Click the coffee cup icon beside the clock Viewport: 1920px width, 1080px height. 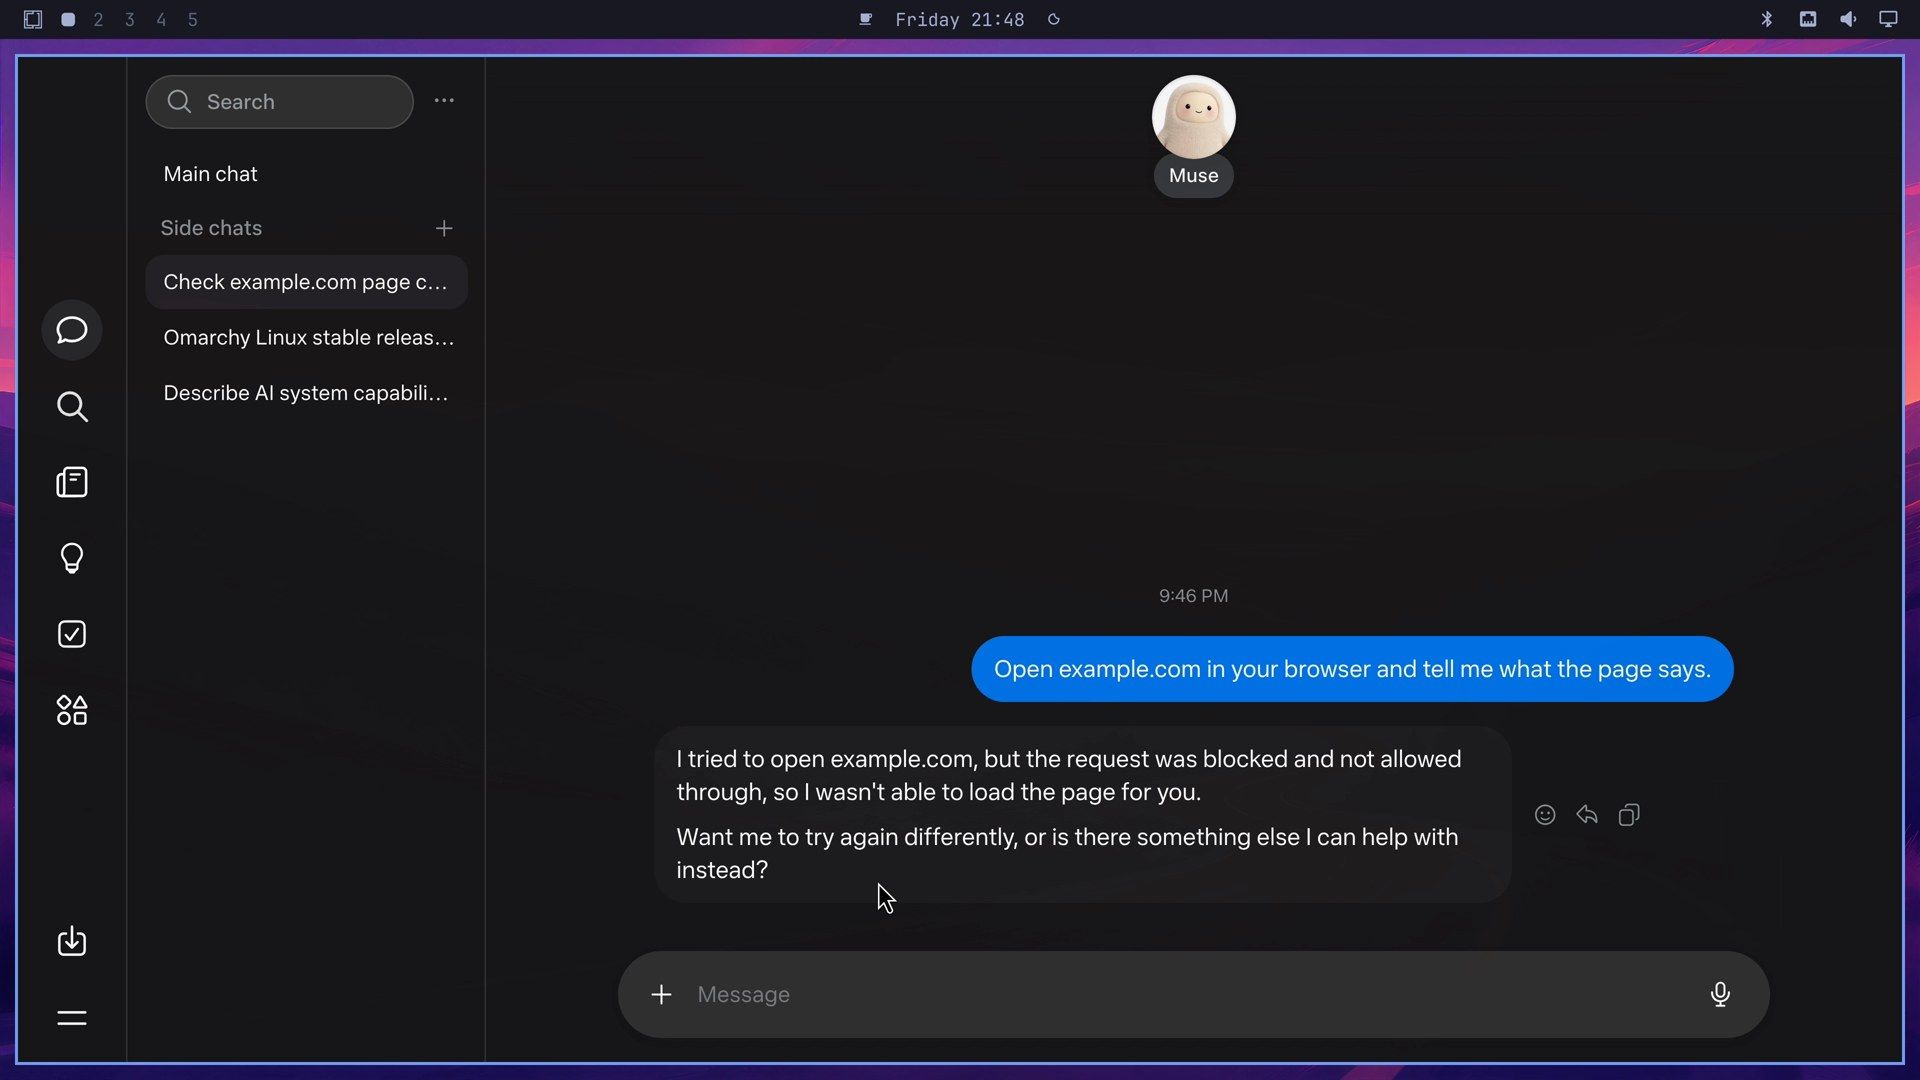point(866,19)
